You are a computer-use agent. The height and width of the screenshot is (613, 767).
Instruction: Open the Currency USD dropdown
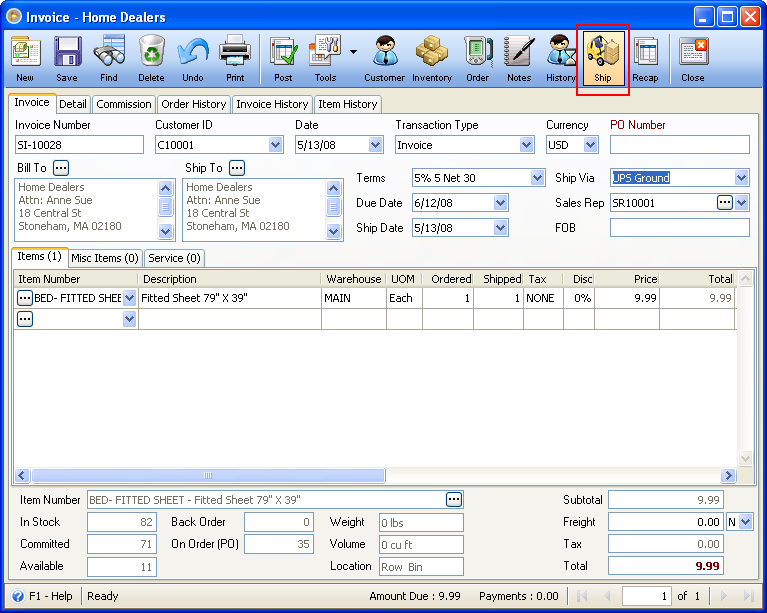pyautogui.click(x=590, y=145)
